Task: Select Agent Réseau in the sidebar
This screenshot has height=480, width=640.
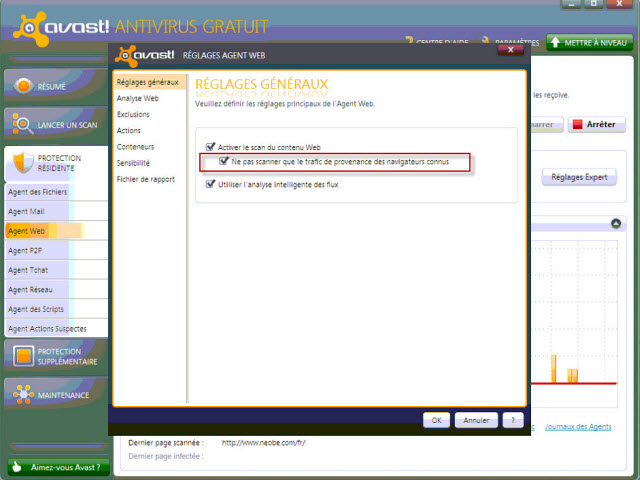Action: tap(56, 290)
